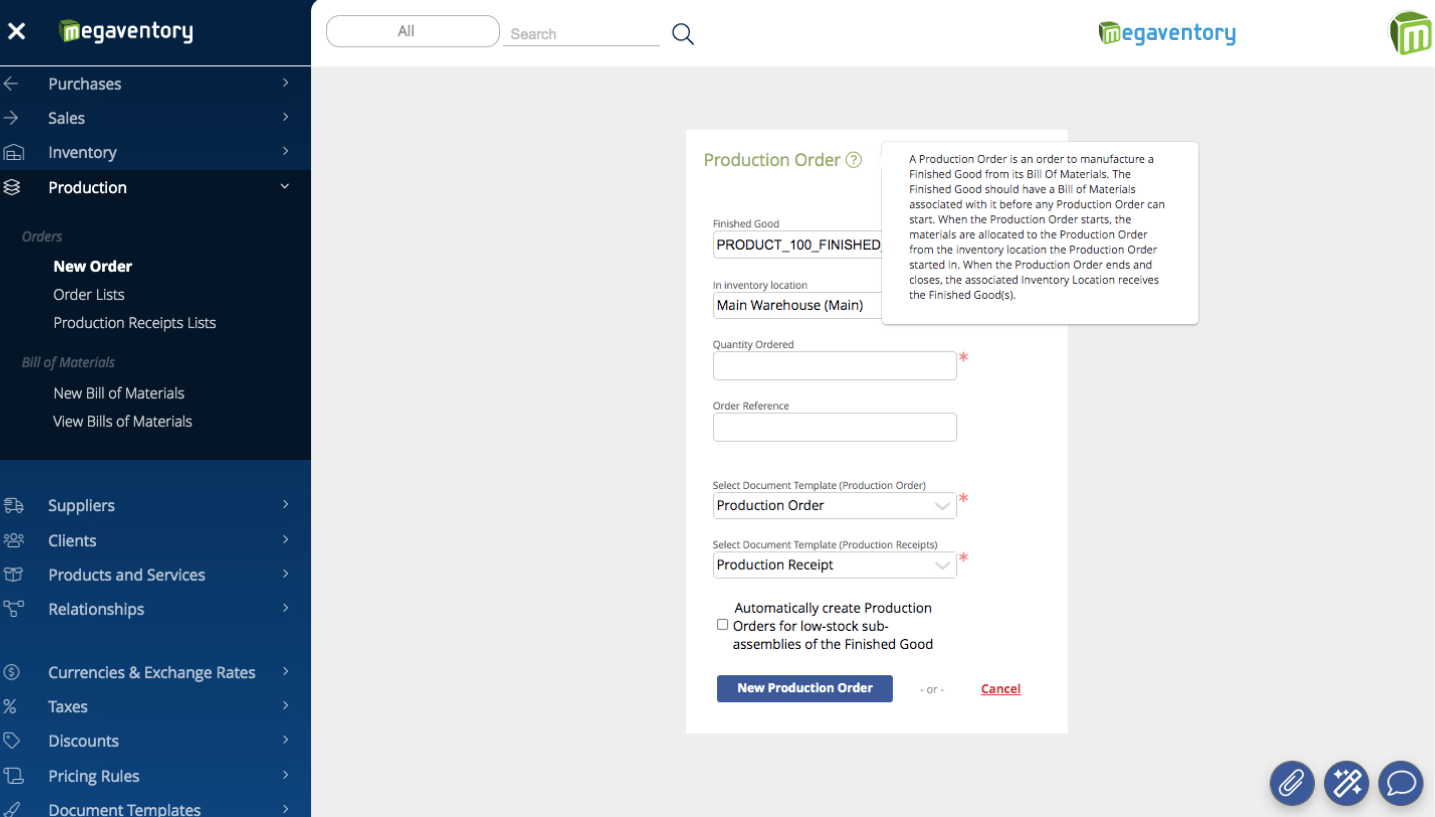Viewport: 1435px width, 817px height.
Task: Click the Taxes percent icon
Action: coord(9,706)
